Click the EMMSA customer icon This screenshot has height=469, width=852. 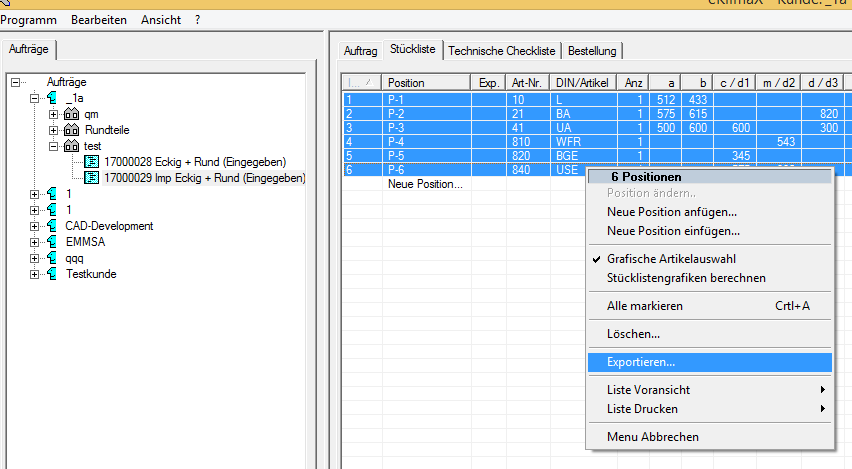pyautogui.click(x=52, y=242)
